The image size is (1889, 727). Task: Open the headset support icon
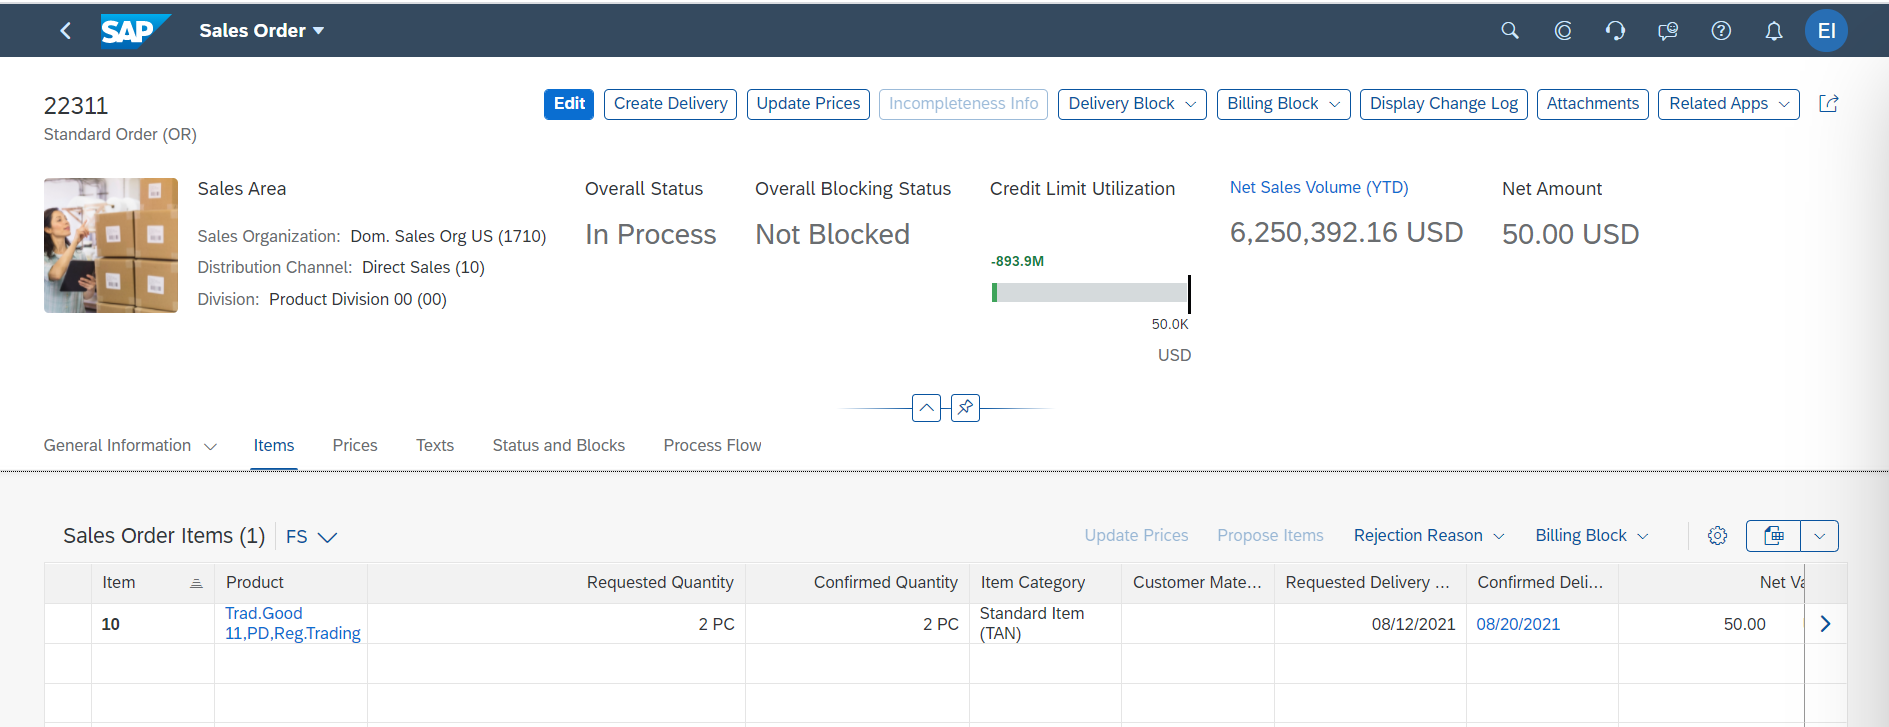pyautogui.click(x=1615, y=31)
